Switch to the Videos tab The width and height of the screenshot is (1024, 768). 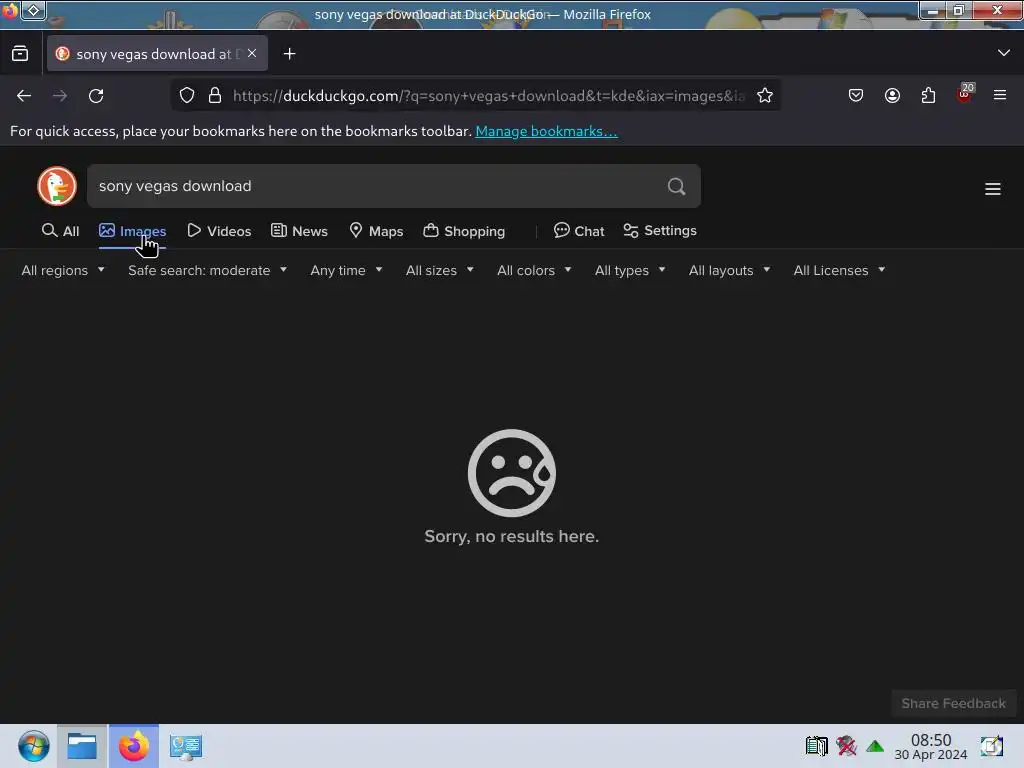(219, 231)
